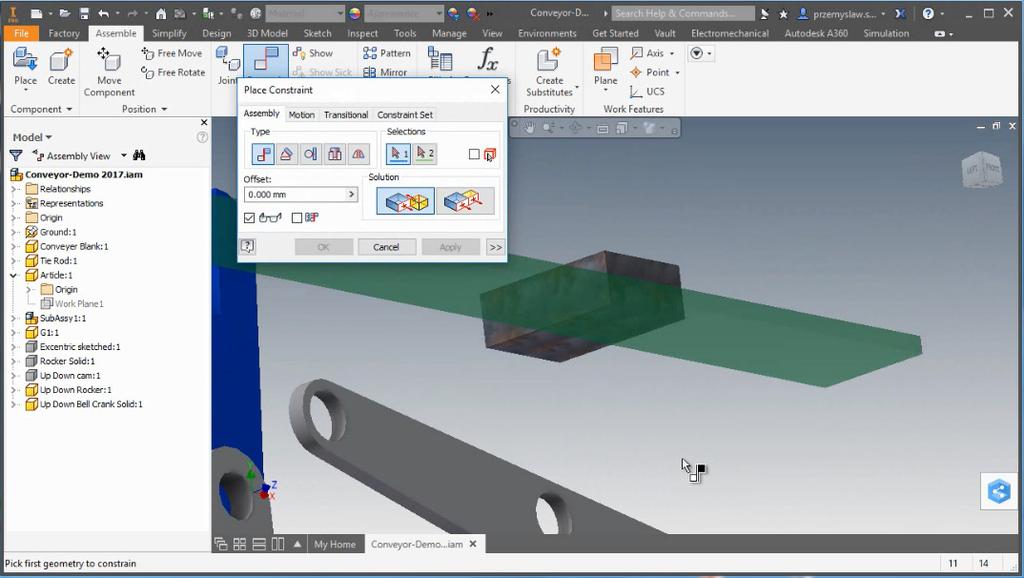Collapse the Article:1 node

point(13,275)
